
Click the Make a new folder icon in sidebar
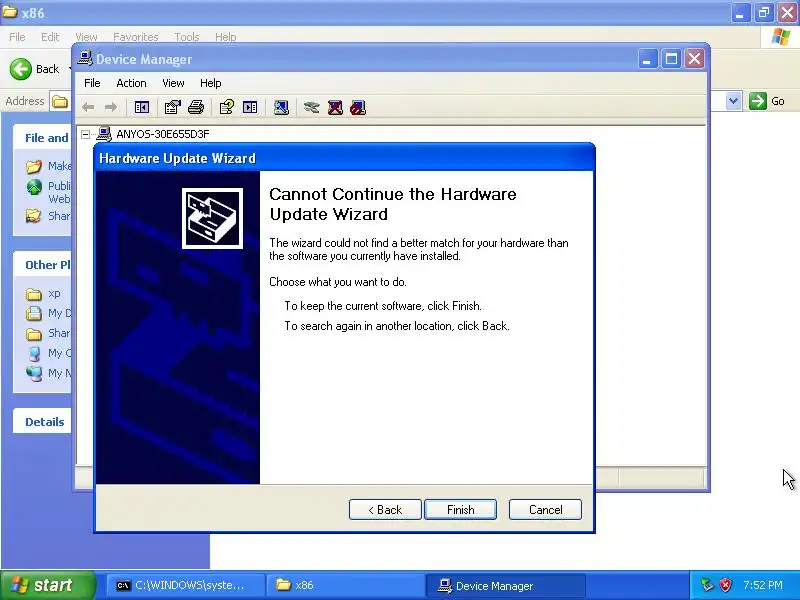coord(34,166)
